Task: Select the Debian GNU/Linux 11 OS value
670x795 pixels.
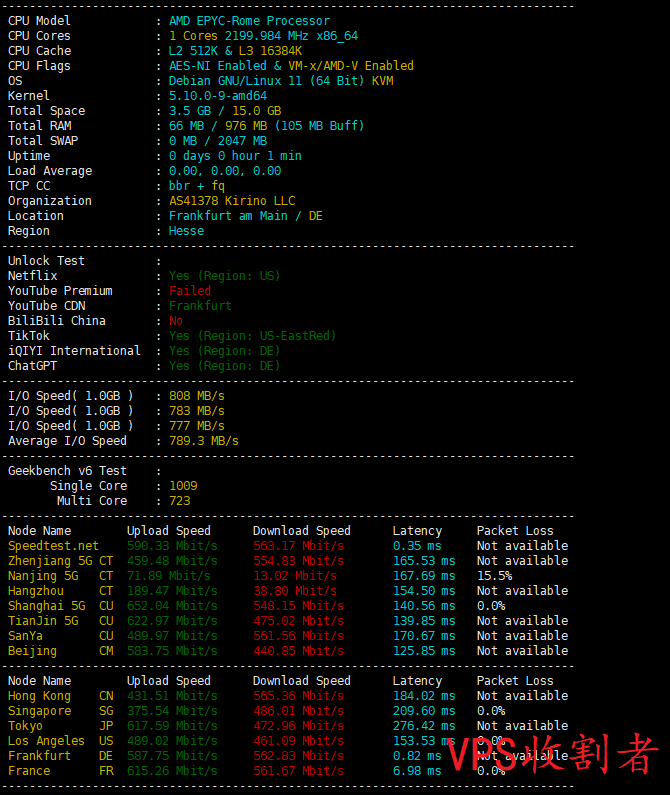Action: (281, 81)
